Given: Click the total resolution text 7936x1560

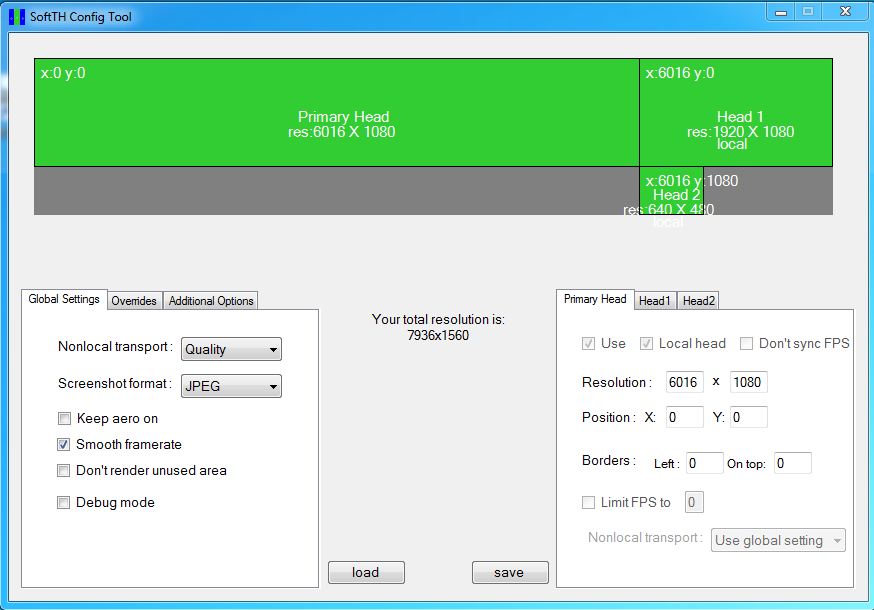Looking at the screenshot, I should click(x=438, y=336).
